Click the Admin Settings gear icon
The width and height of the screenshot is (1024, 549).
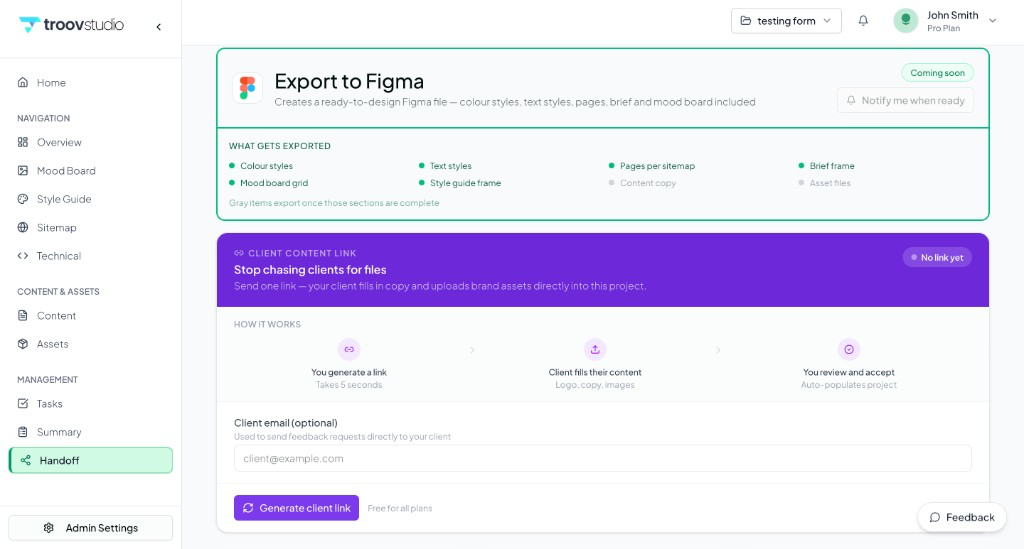(49, 528)
